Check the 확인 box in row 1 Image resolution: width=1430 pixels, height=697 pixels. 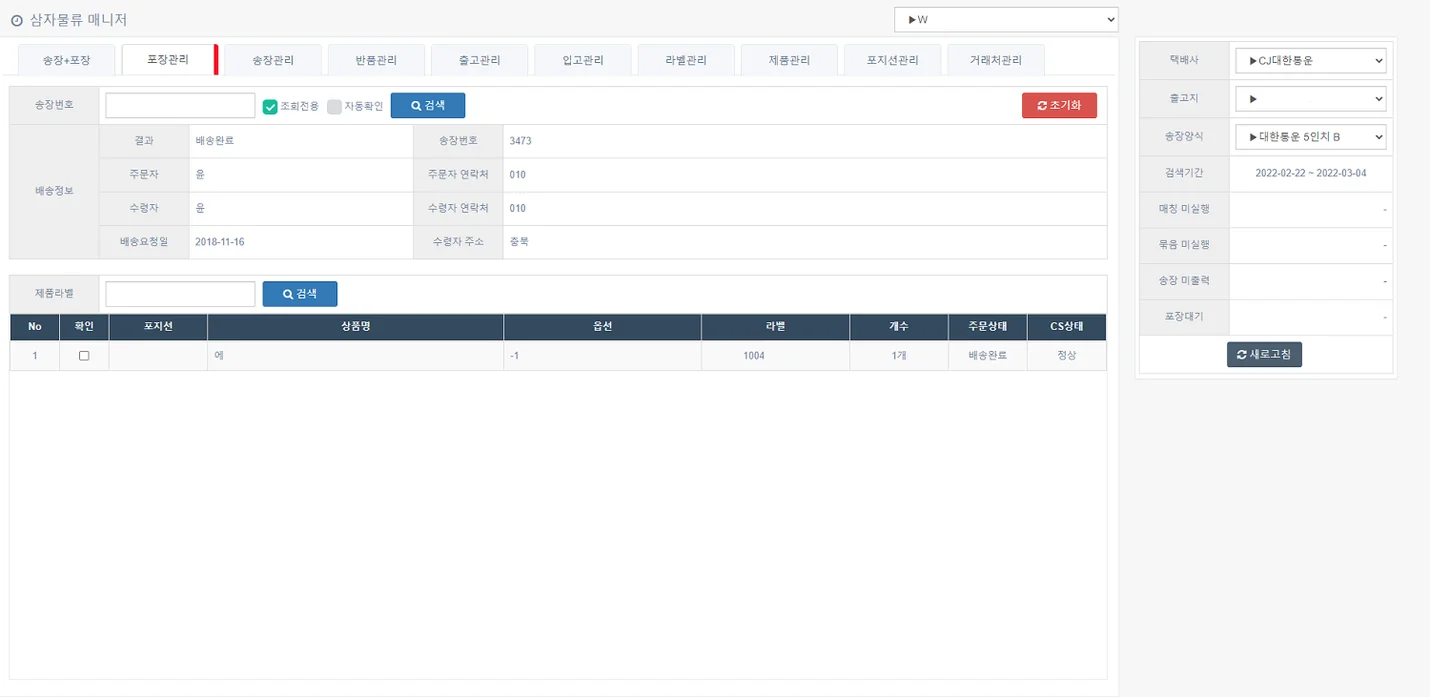click(x=84, y=356)
